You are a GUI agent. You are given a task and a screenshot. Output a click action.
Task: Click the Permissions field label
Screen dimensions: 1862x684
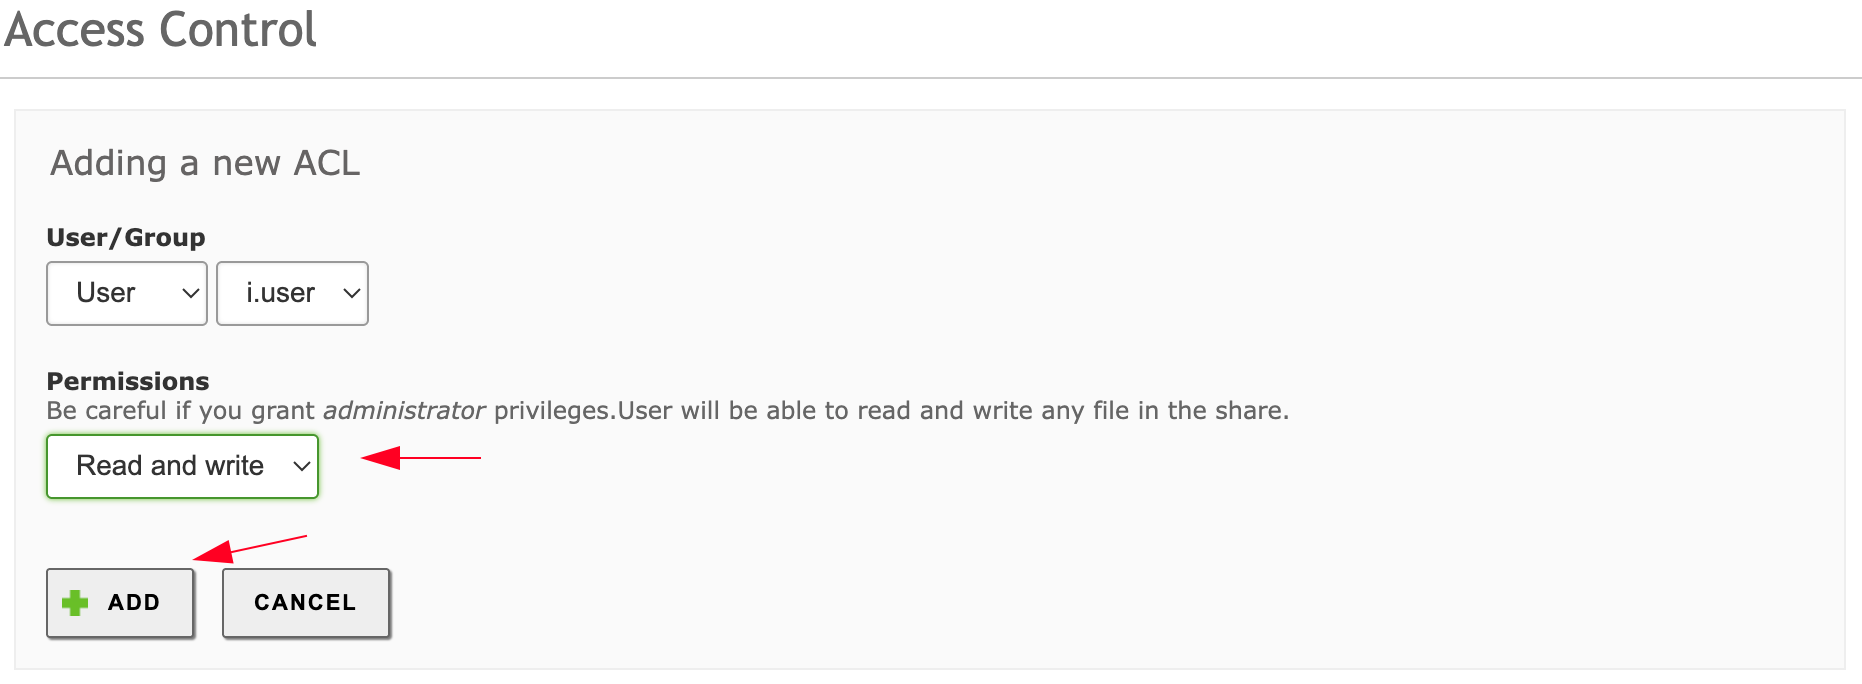(x=128, y=381)
